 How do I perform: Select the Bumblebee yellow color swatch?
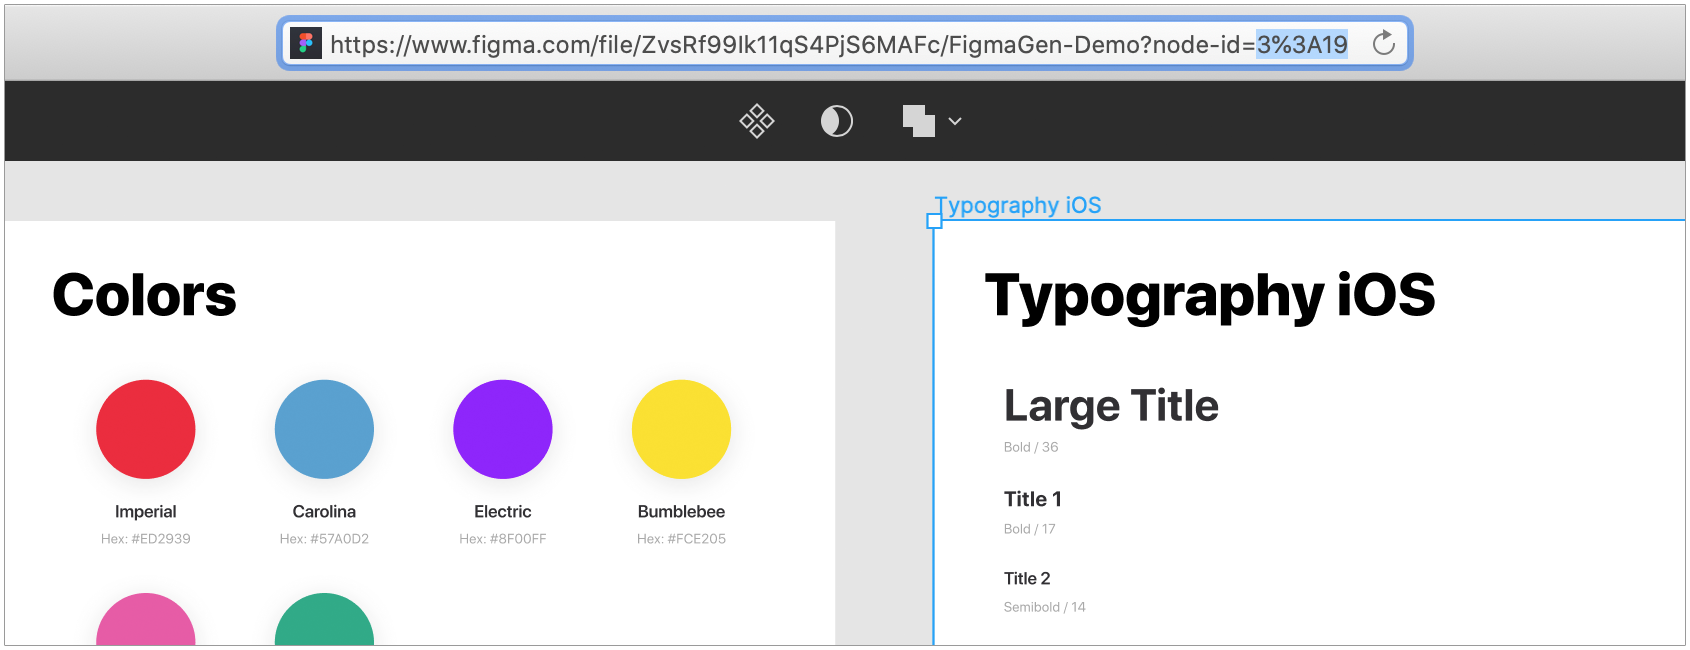tap(681, 429)
